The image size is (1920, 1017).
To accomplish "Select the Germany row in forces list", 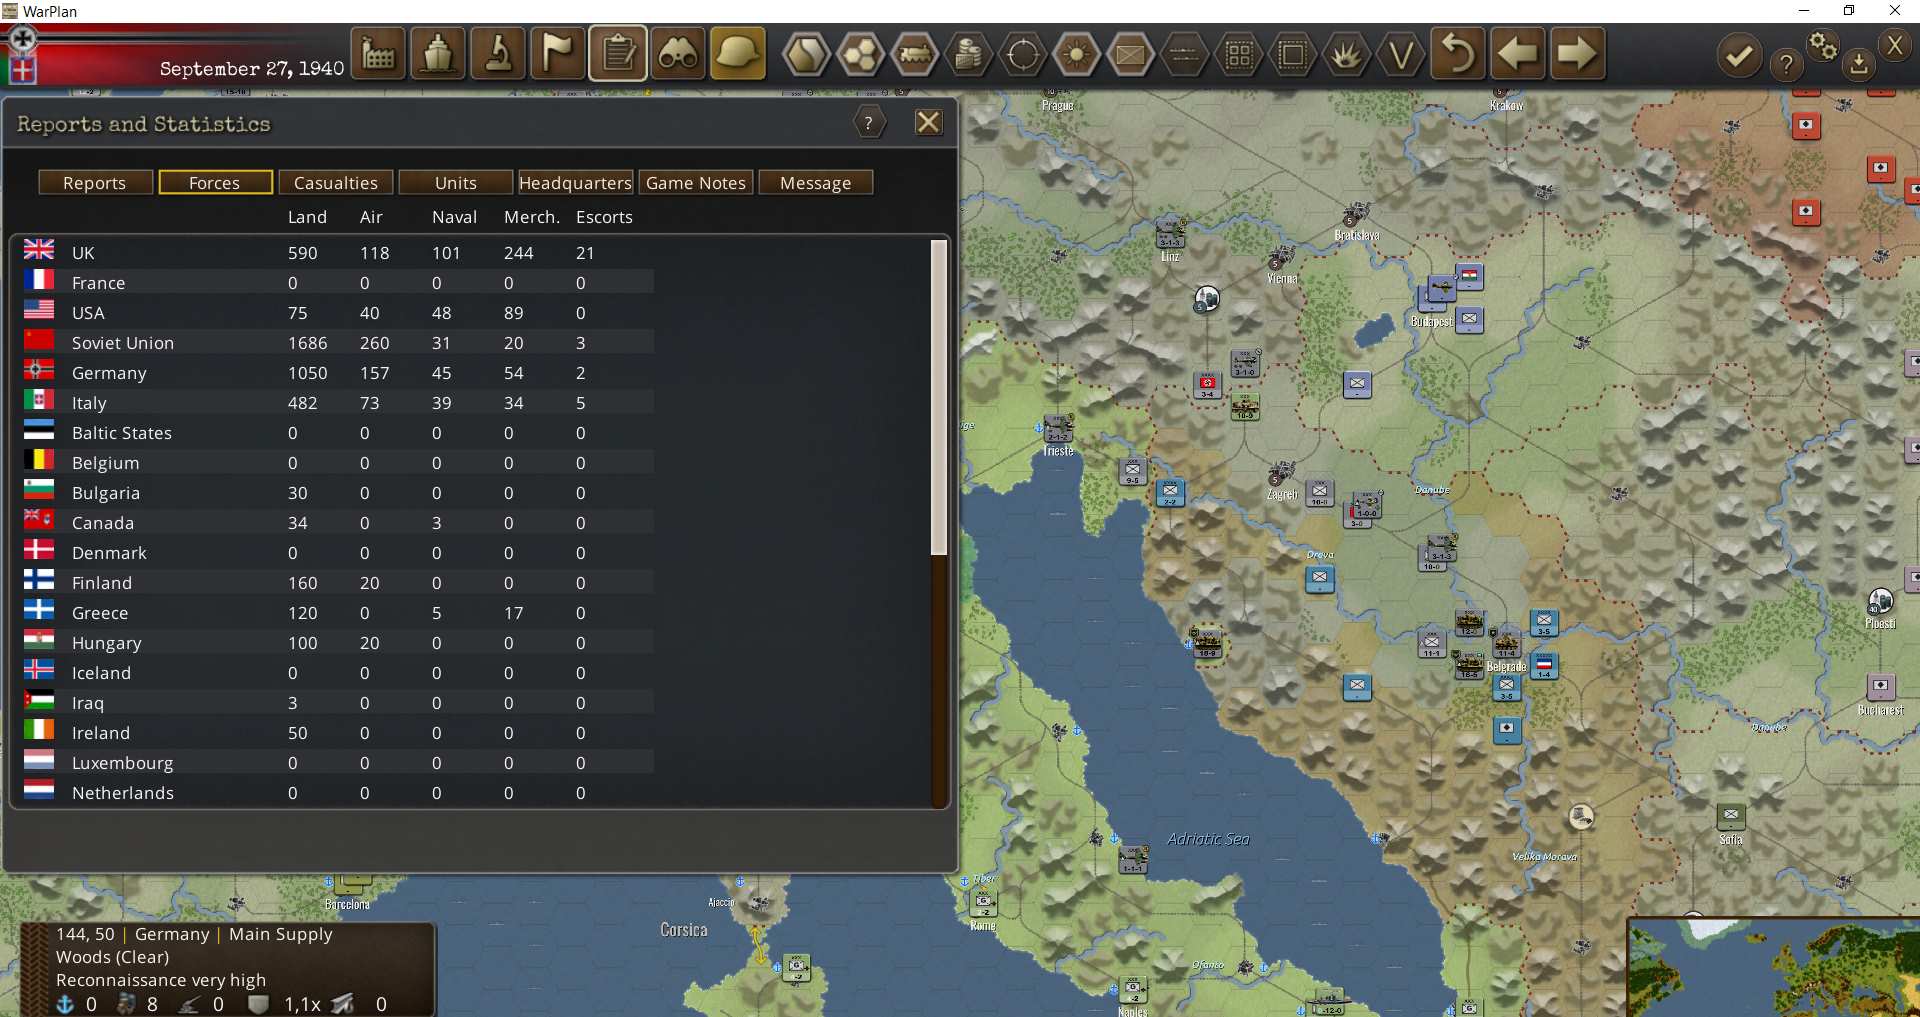I will coord(338,373).
